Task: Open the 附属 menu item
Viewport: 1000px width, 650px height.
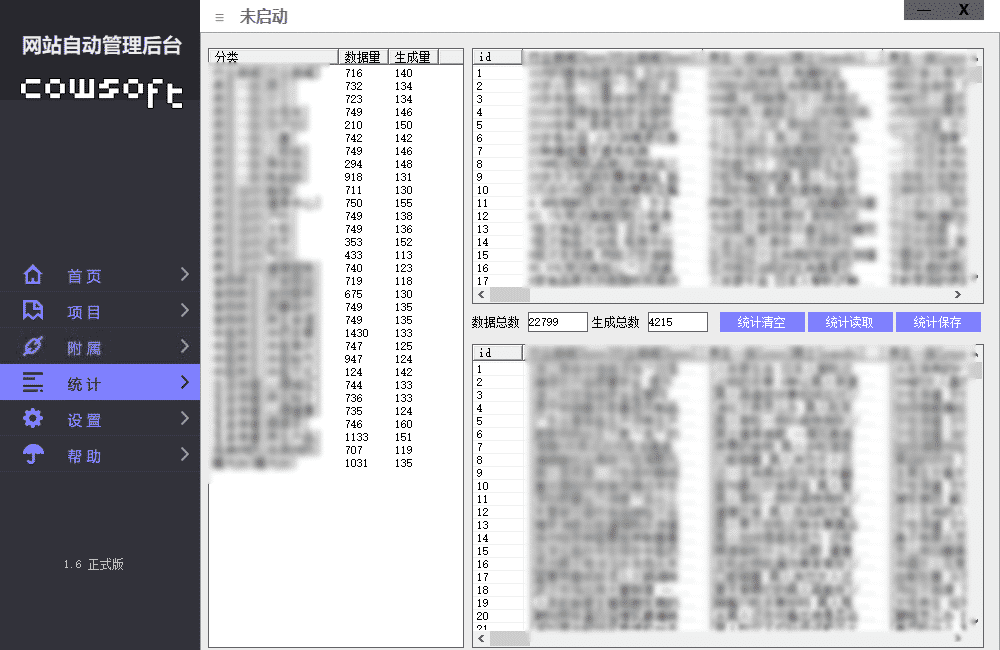Action: (85, 348)
